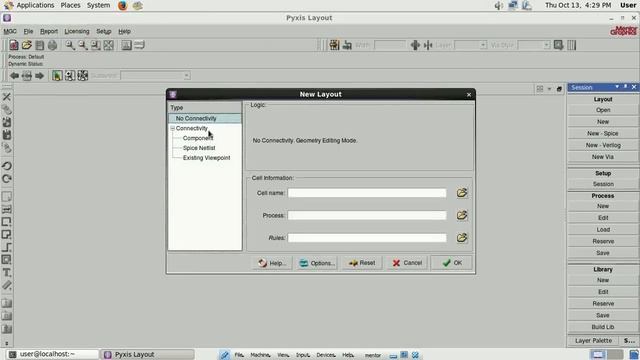Viewport: 640px width, 360px height.
Task: Click the magnifier icon after Via Style
Action: coord(558,45)
